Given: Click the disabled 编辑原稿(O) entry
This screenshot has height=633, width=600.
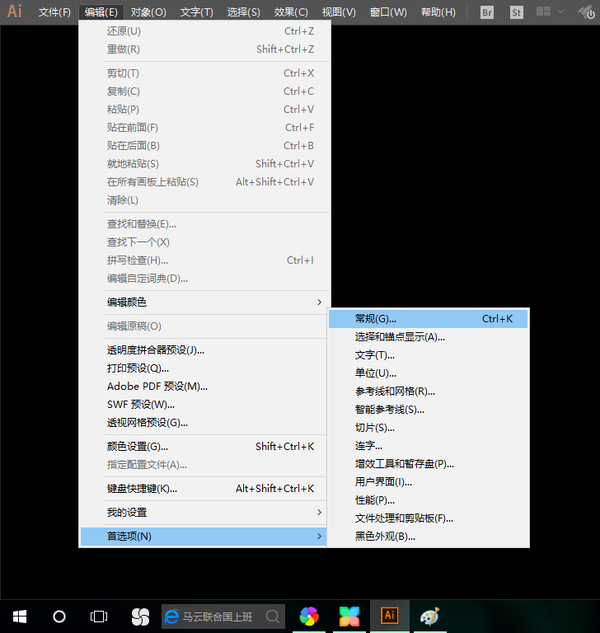Looking at the screenshot, I should (203, 326).
